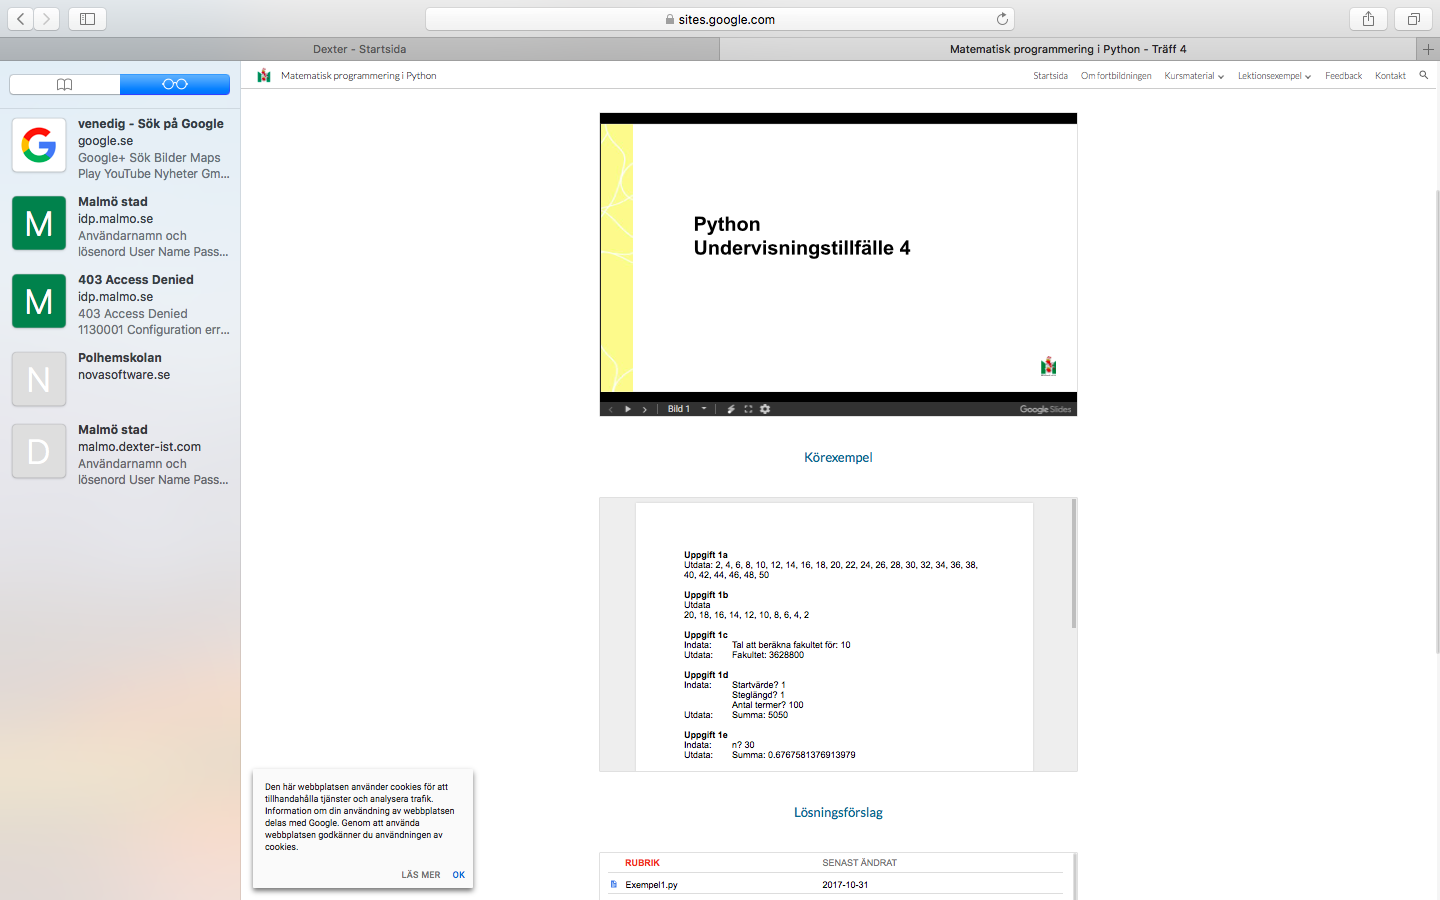
Task: Switch sidebar to Bookmarks view
Action: [x=65, y=84]
